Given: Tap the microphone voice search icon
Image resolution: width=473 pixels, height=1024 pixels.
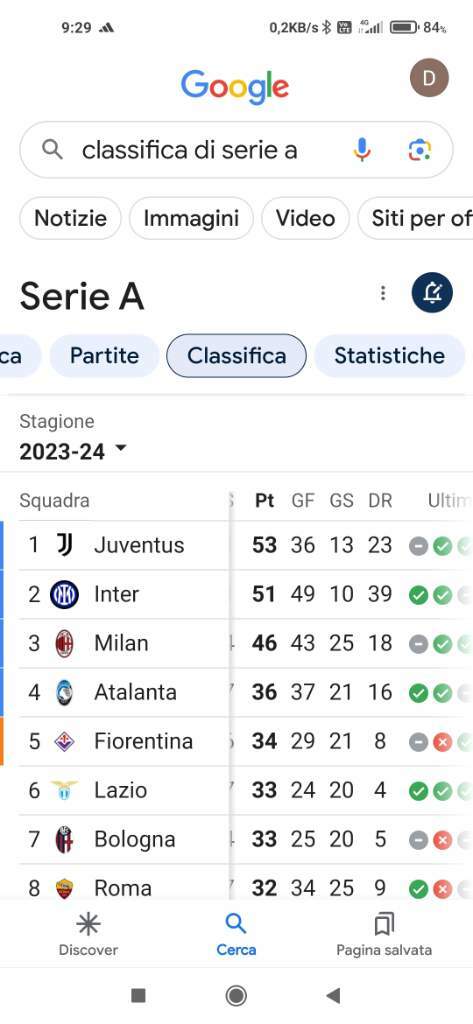Looking at the screenshot, I should click(x=362, y=150).
